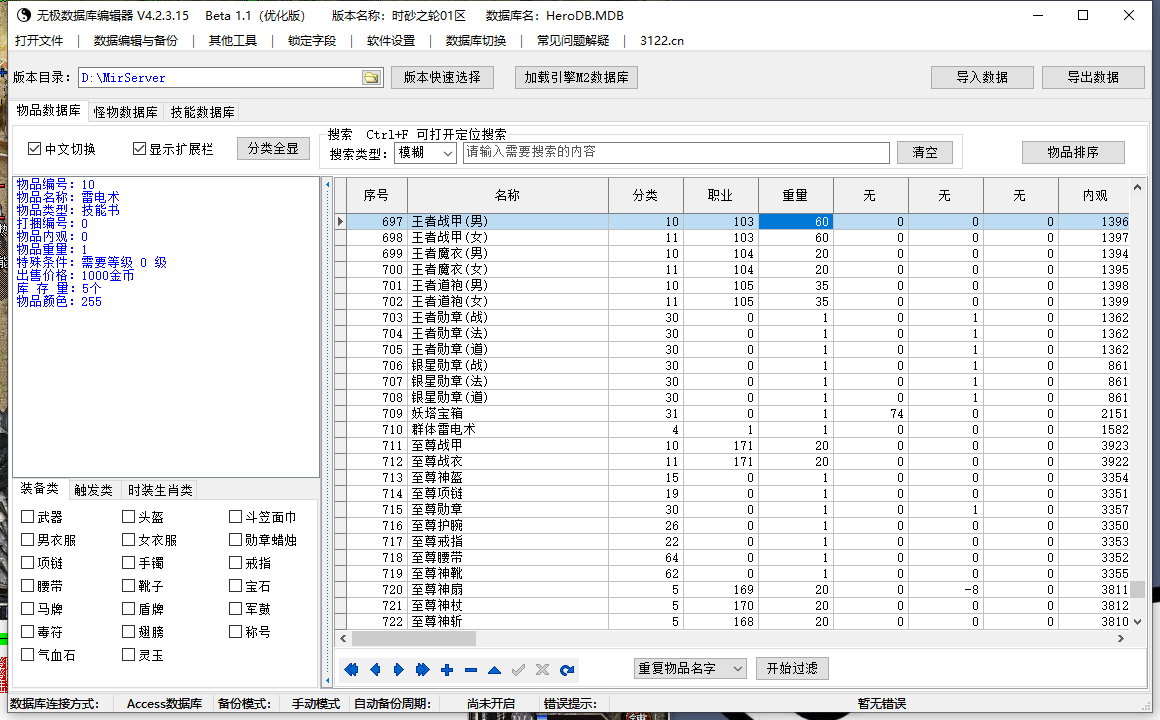Open the 触发类 tab
1160x720 pixels.
(x=93, y=490)
